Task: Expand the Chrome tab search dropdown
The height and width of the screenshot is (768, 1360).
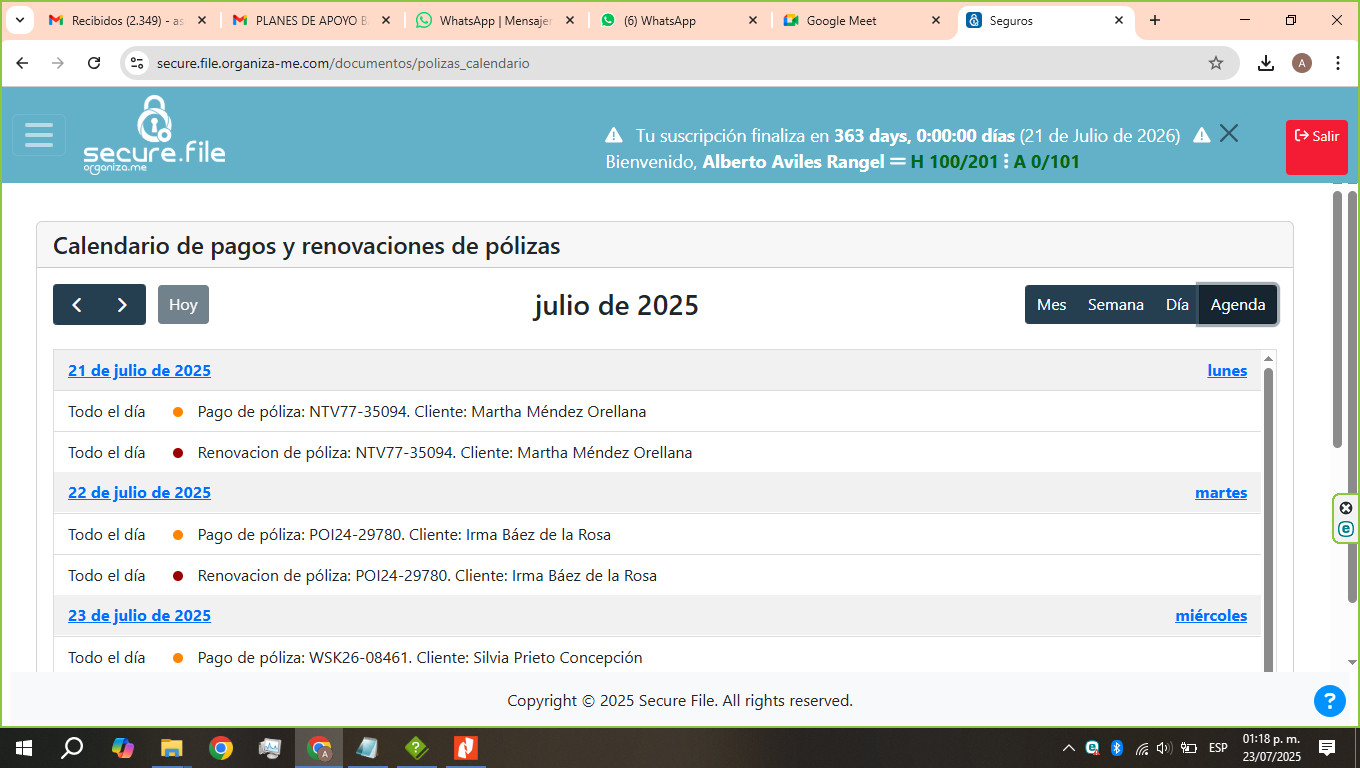Action: (x=19, y=20)
